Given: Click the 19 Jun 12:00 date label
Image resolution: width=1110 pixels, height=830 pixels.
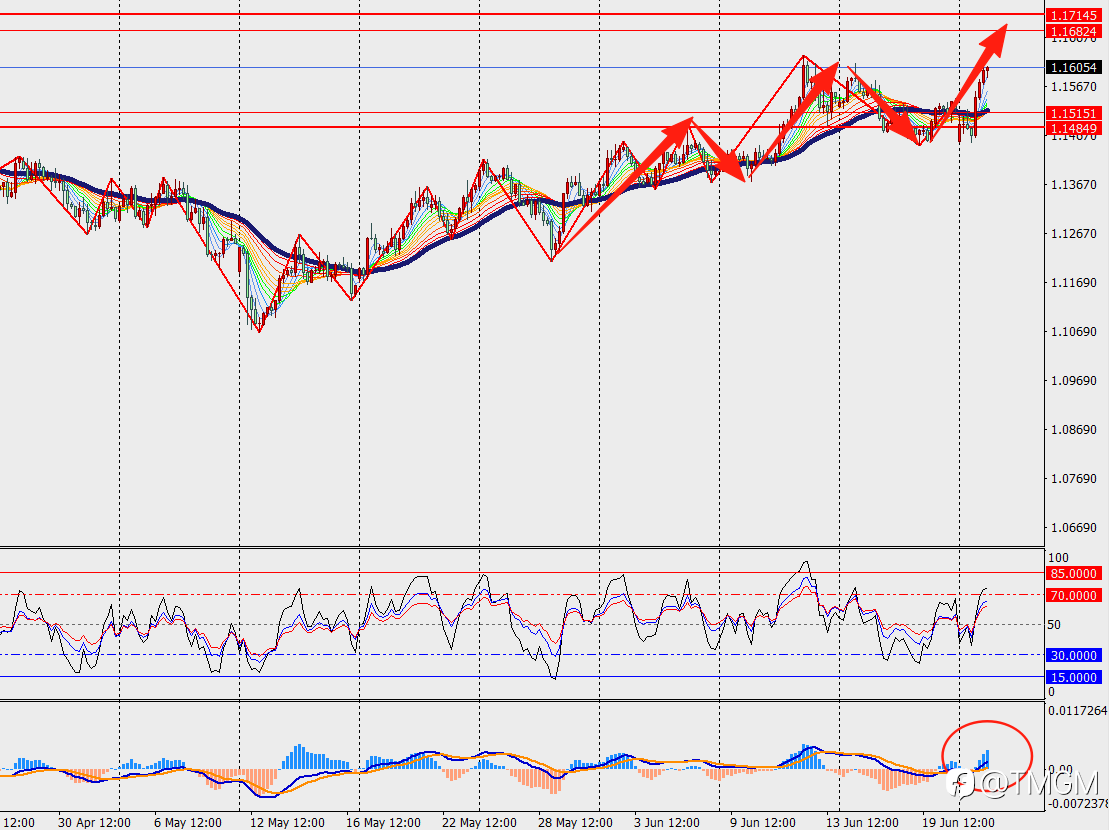Looking at the screenshot, I should click(x=958, y=822).
